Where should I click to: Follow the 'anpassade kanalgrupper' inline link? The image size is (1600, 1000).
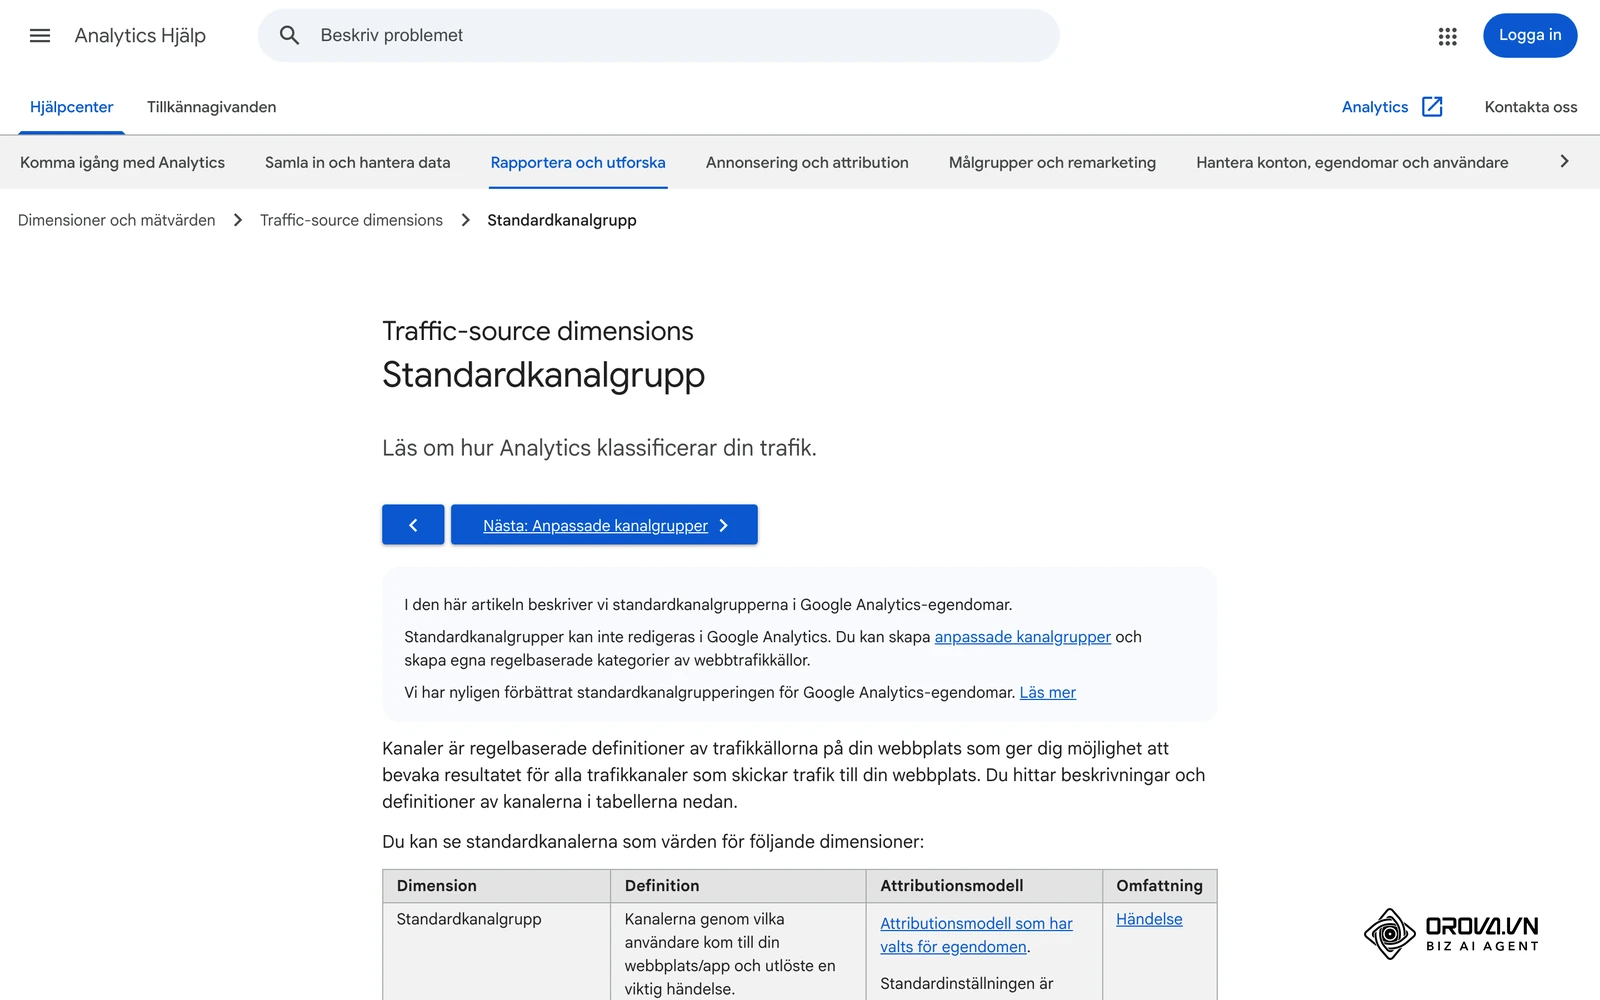pyautogui.click(x=1023, y=637)
